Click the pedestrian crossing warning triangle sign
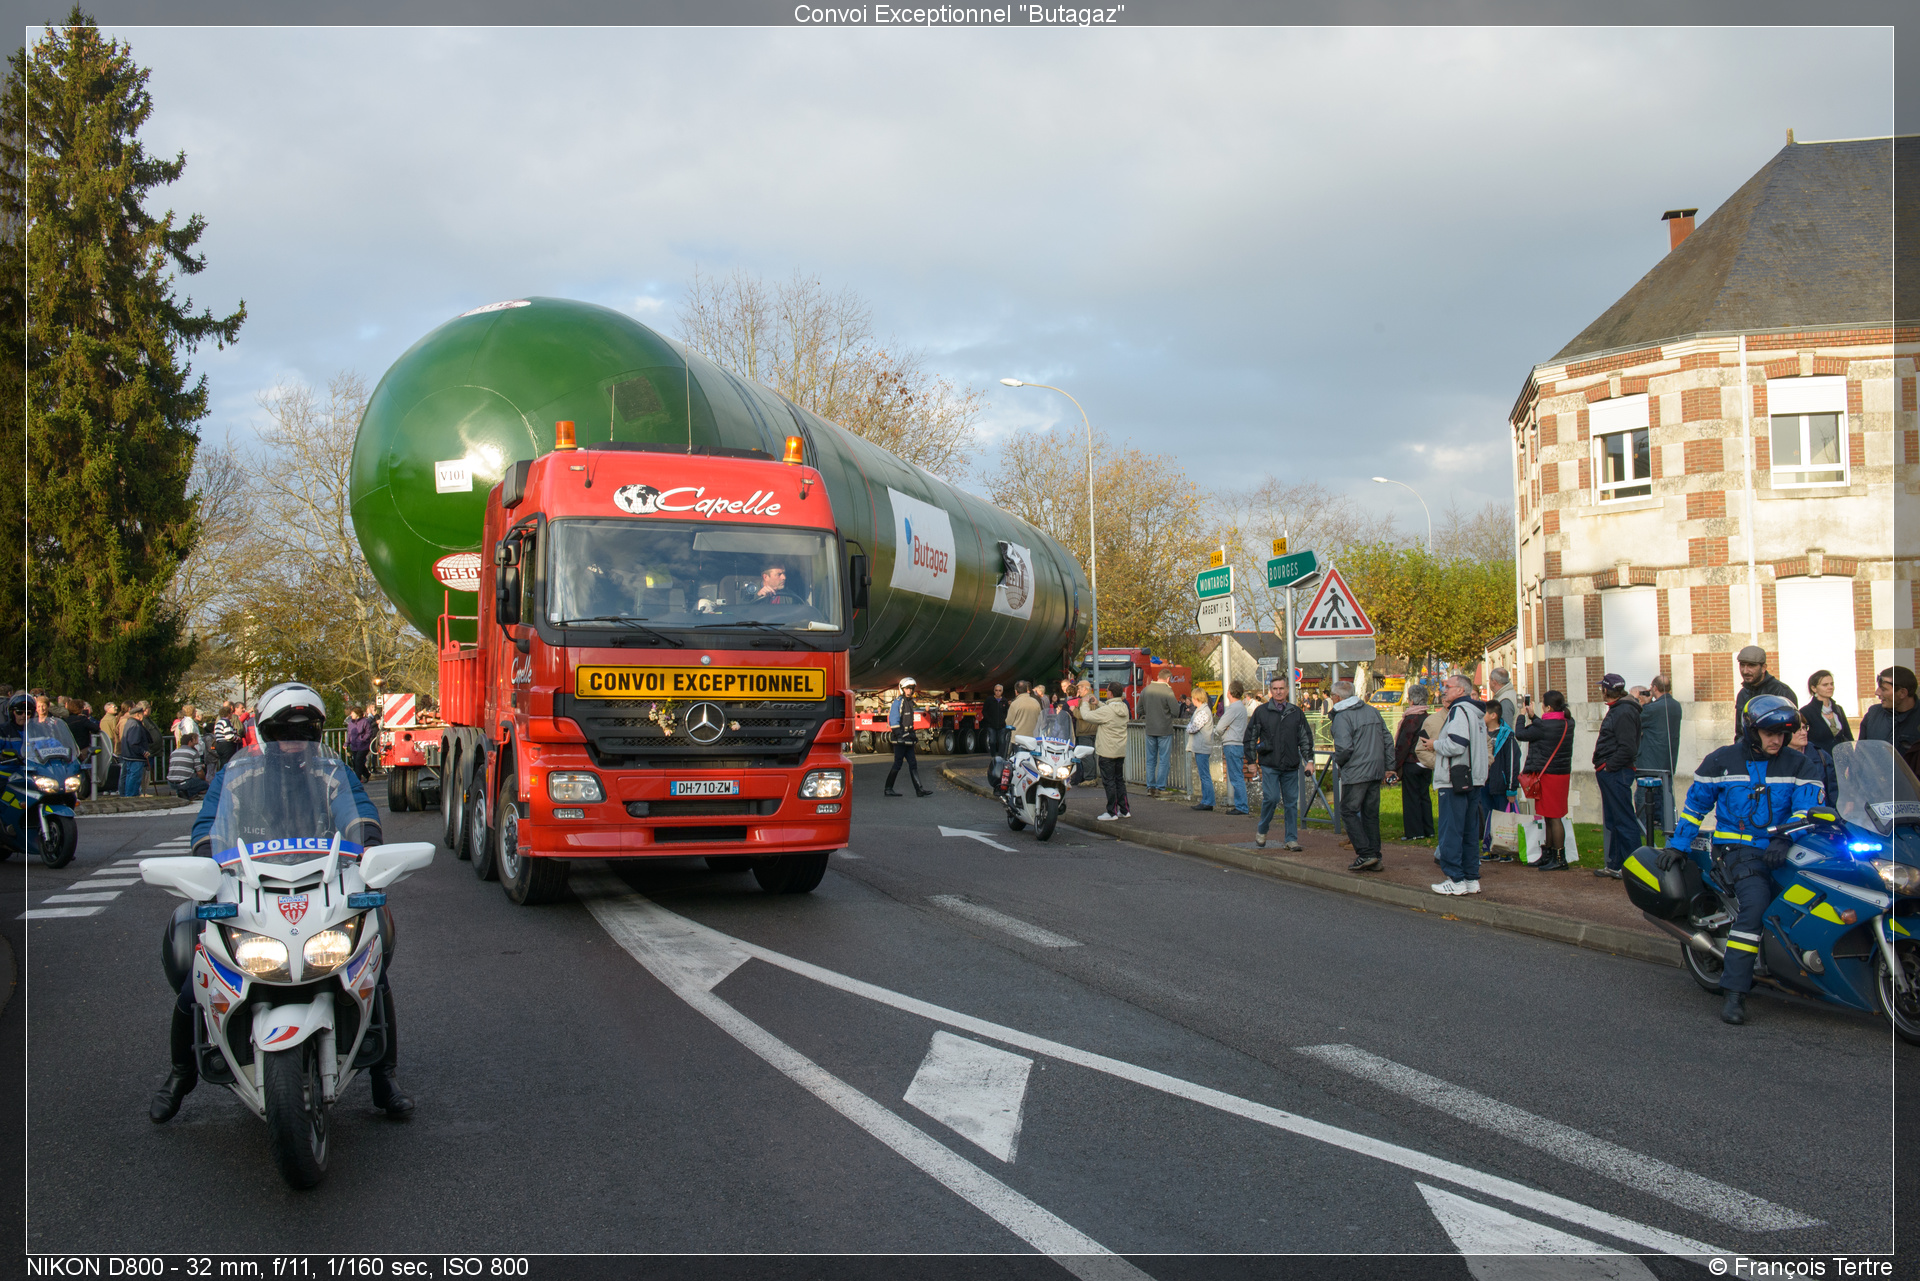 tap(1334, 604)
